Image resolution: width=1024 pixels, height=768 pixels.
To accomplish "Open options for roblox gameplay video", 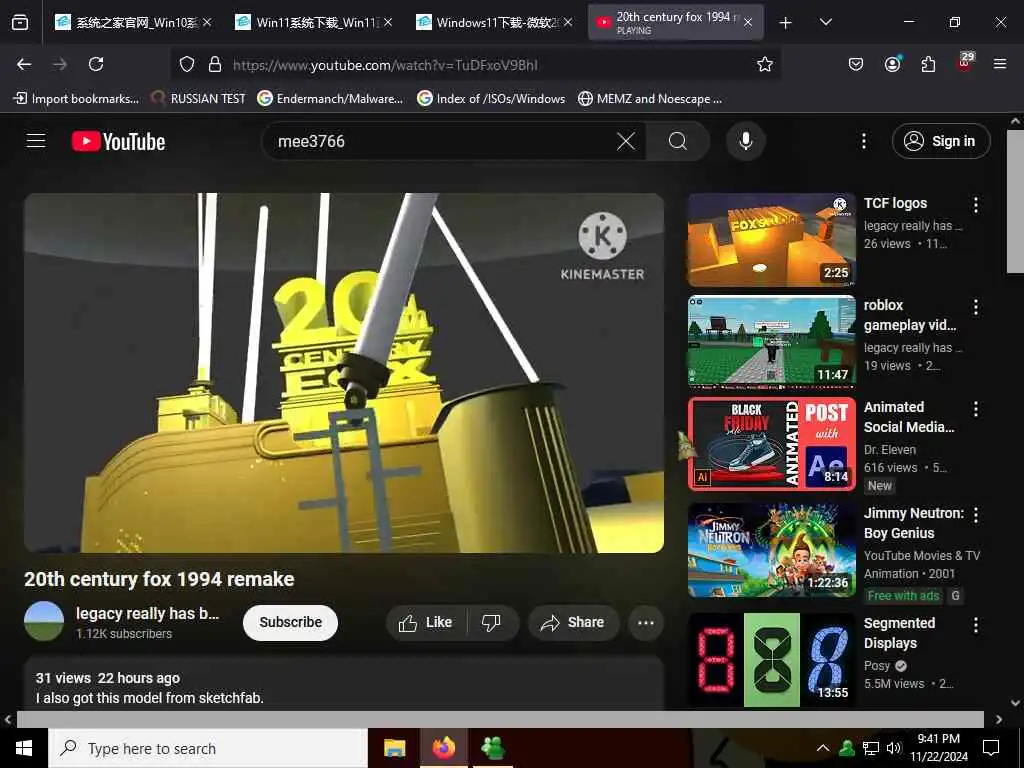I will (976, 307).
